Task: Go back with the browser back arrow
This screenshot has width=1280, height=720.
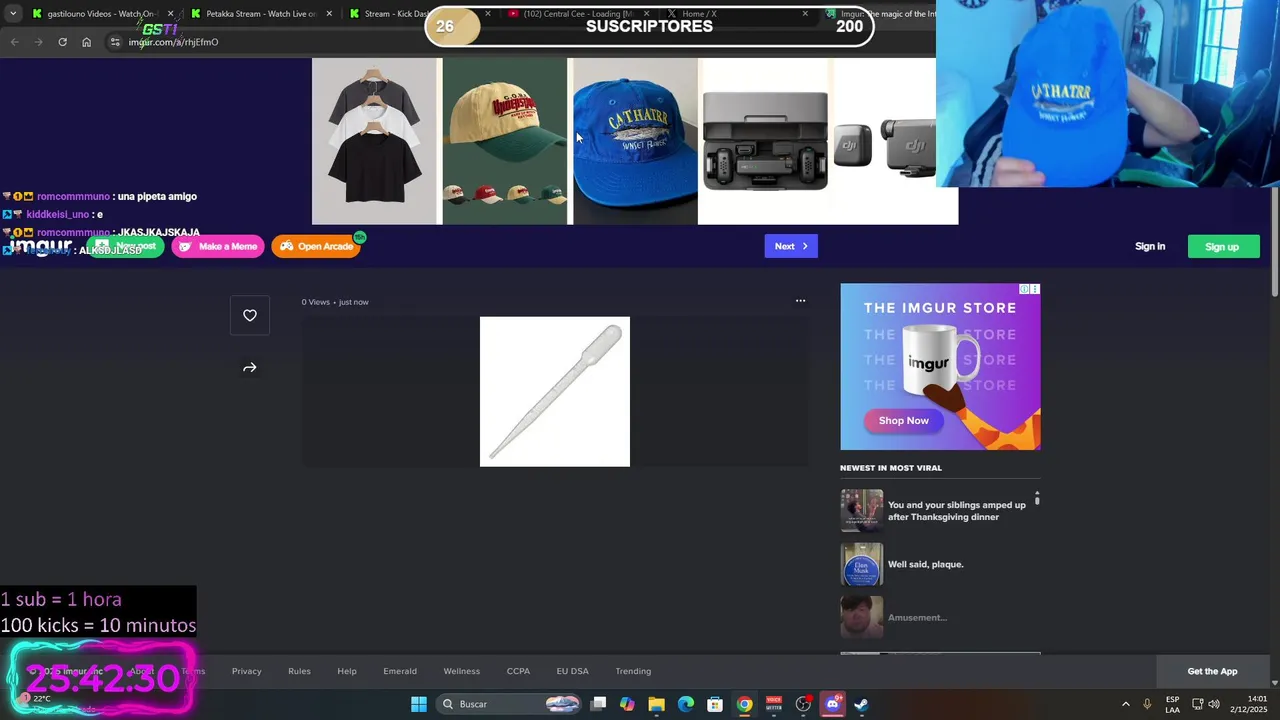Action: point(14,42)
